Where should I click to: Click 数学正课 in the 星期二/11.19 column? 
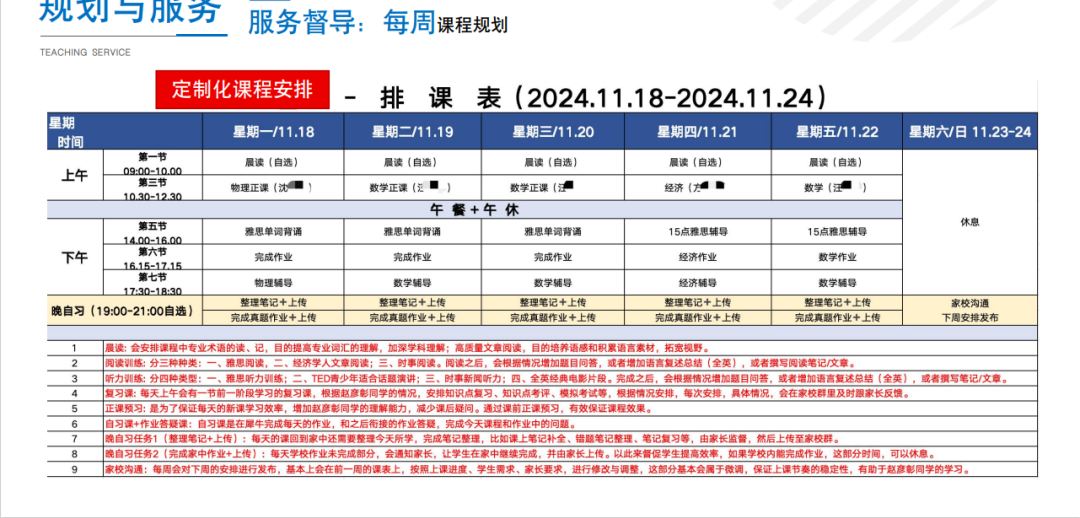[x=413, y=187]
